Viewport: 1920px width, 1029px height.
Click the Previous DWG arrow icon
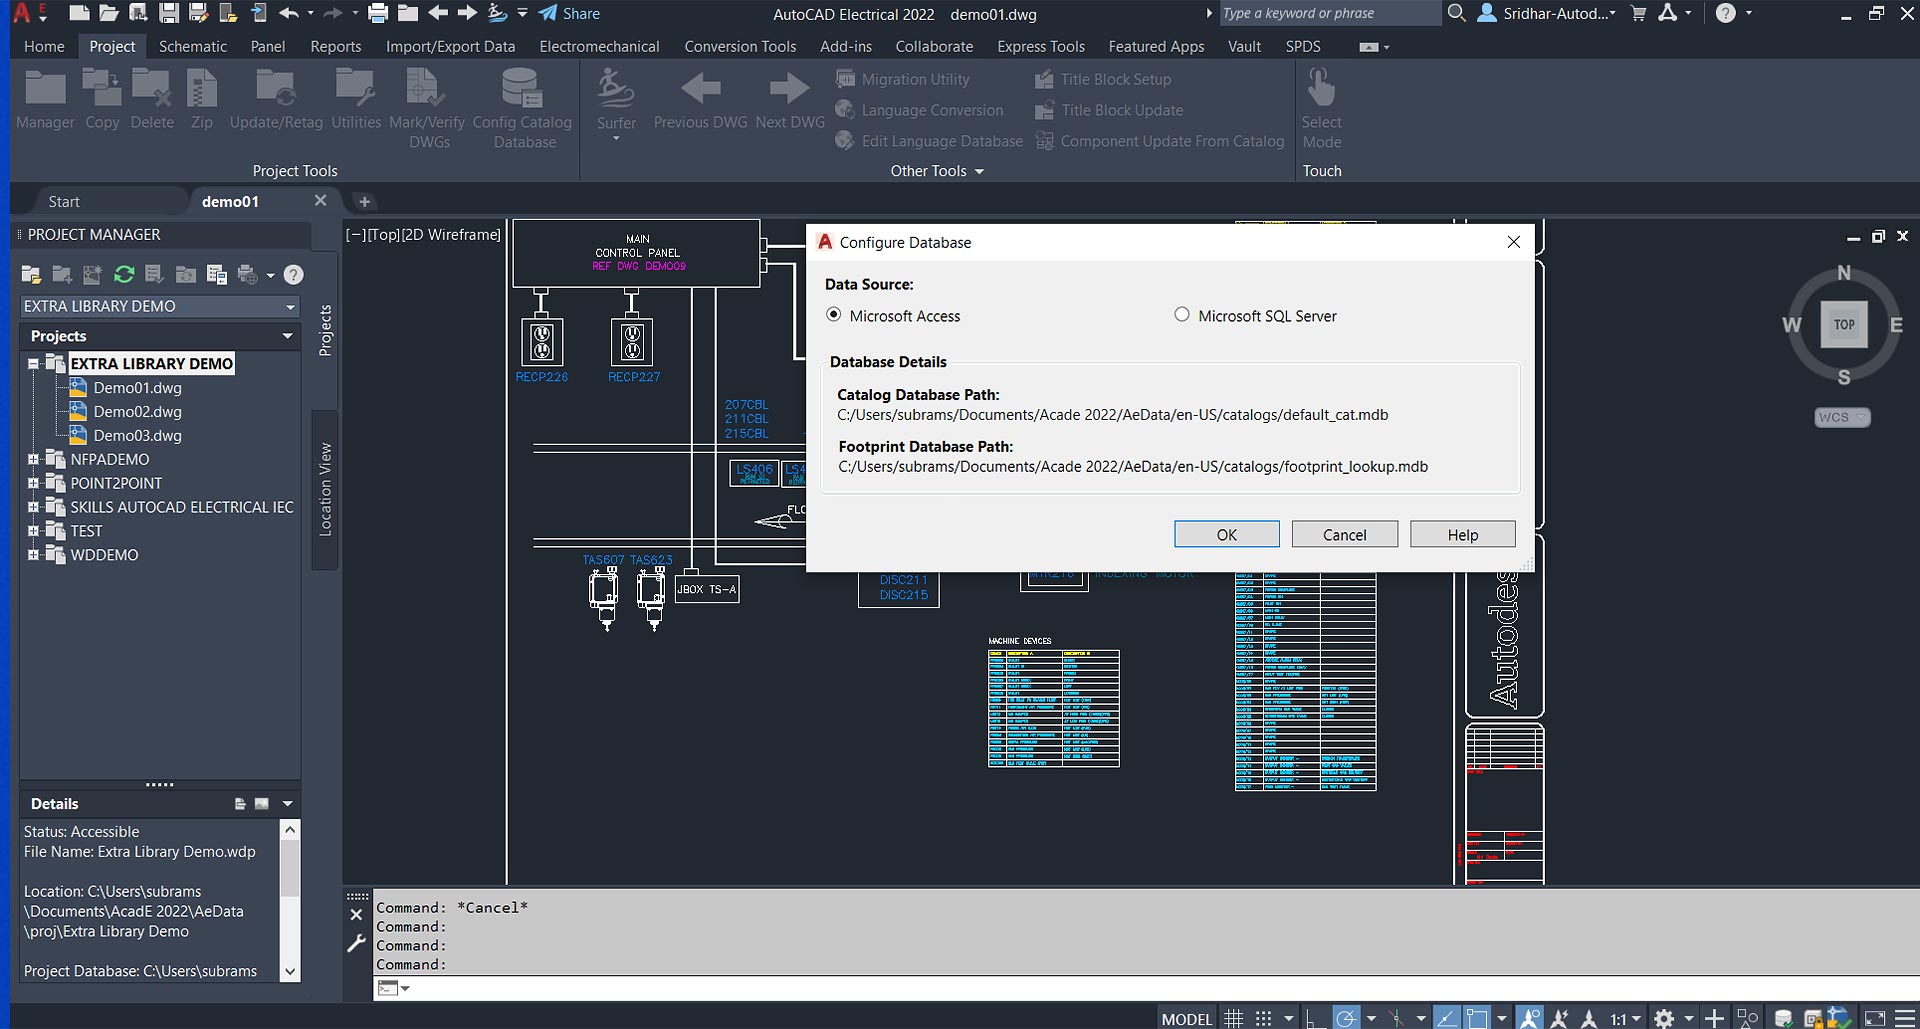point(700,90)
